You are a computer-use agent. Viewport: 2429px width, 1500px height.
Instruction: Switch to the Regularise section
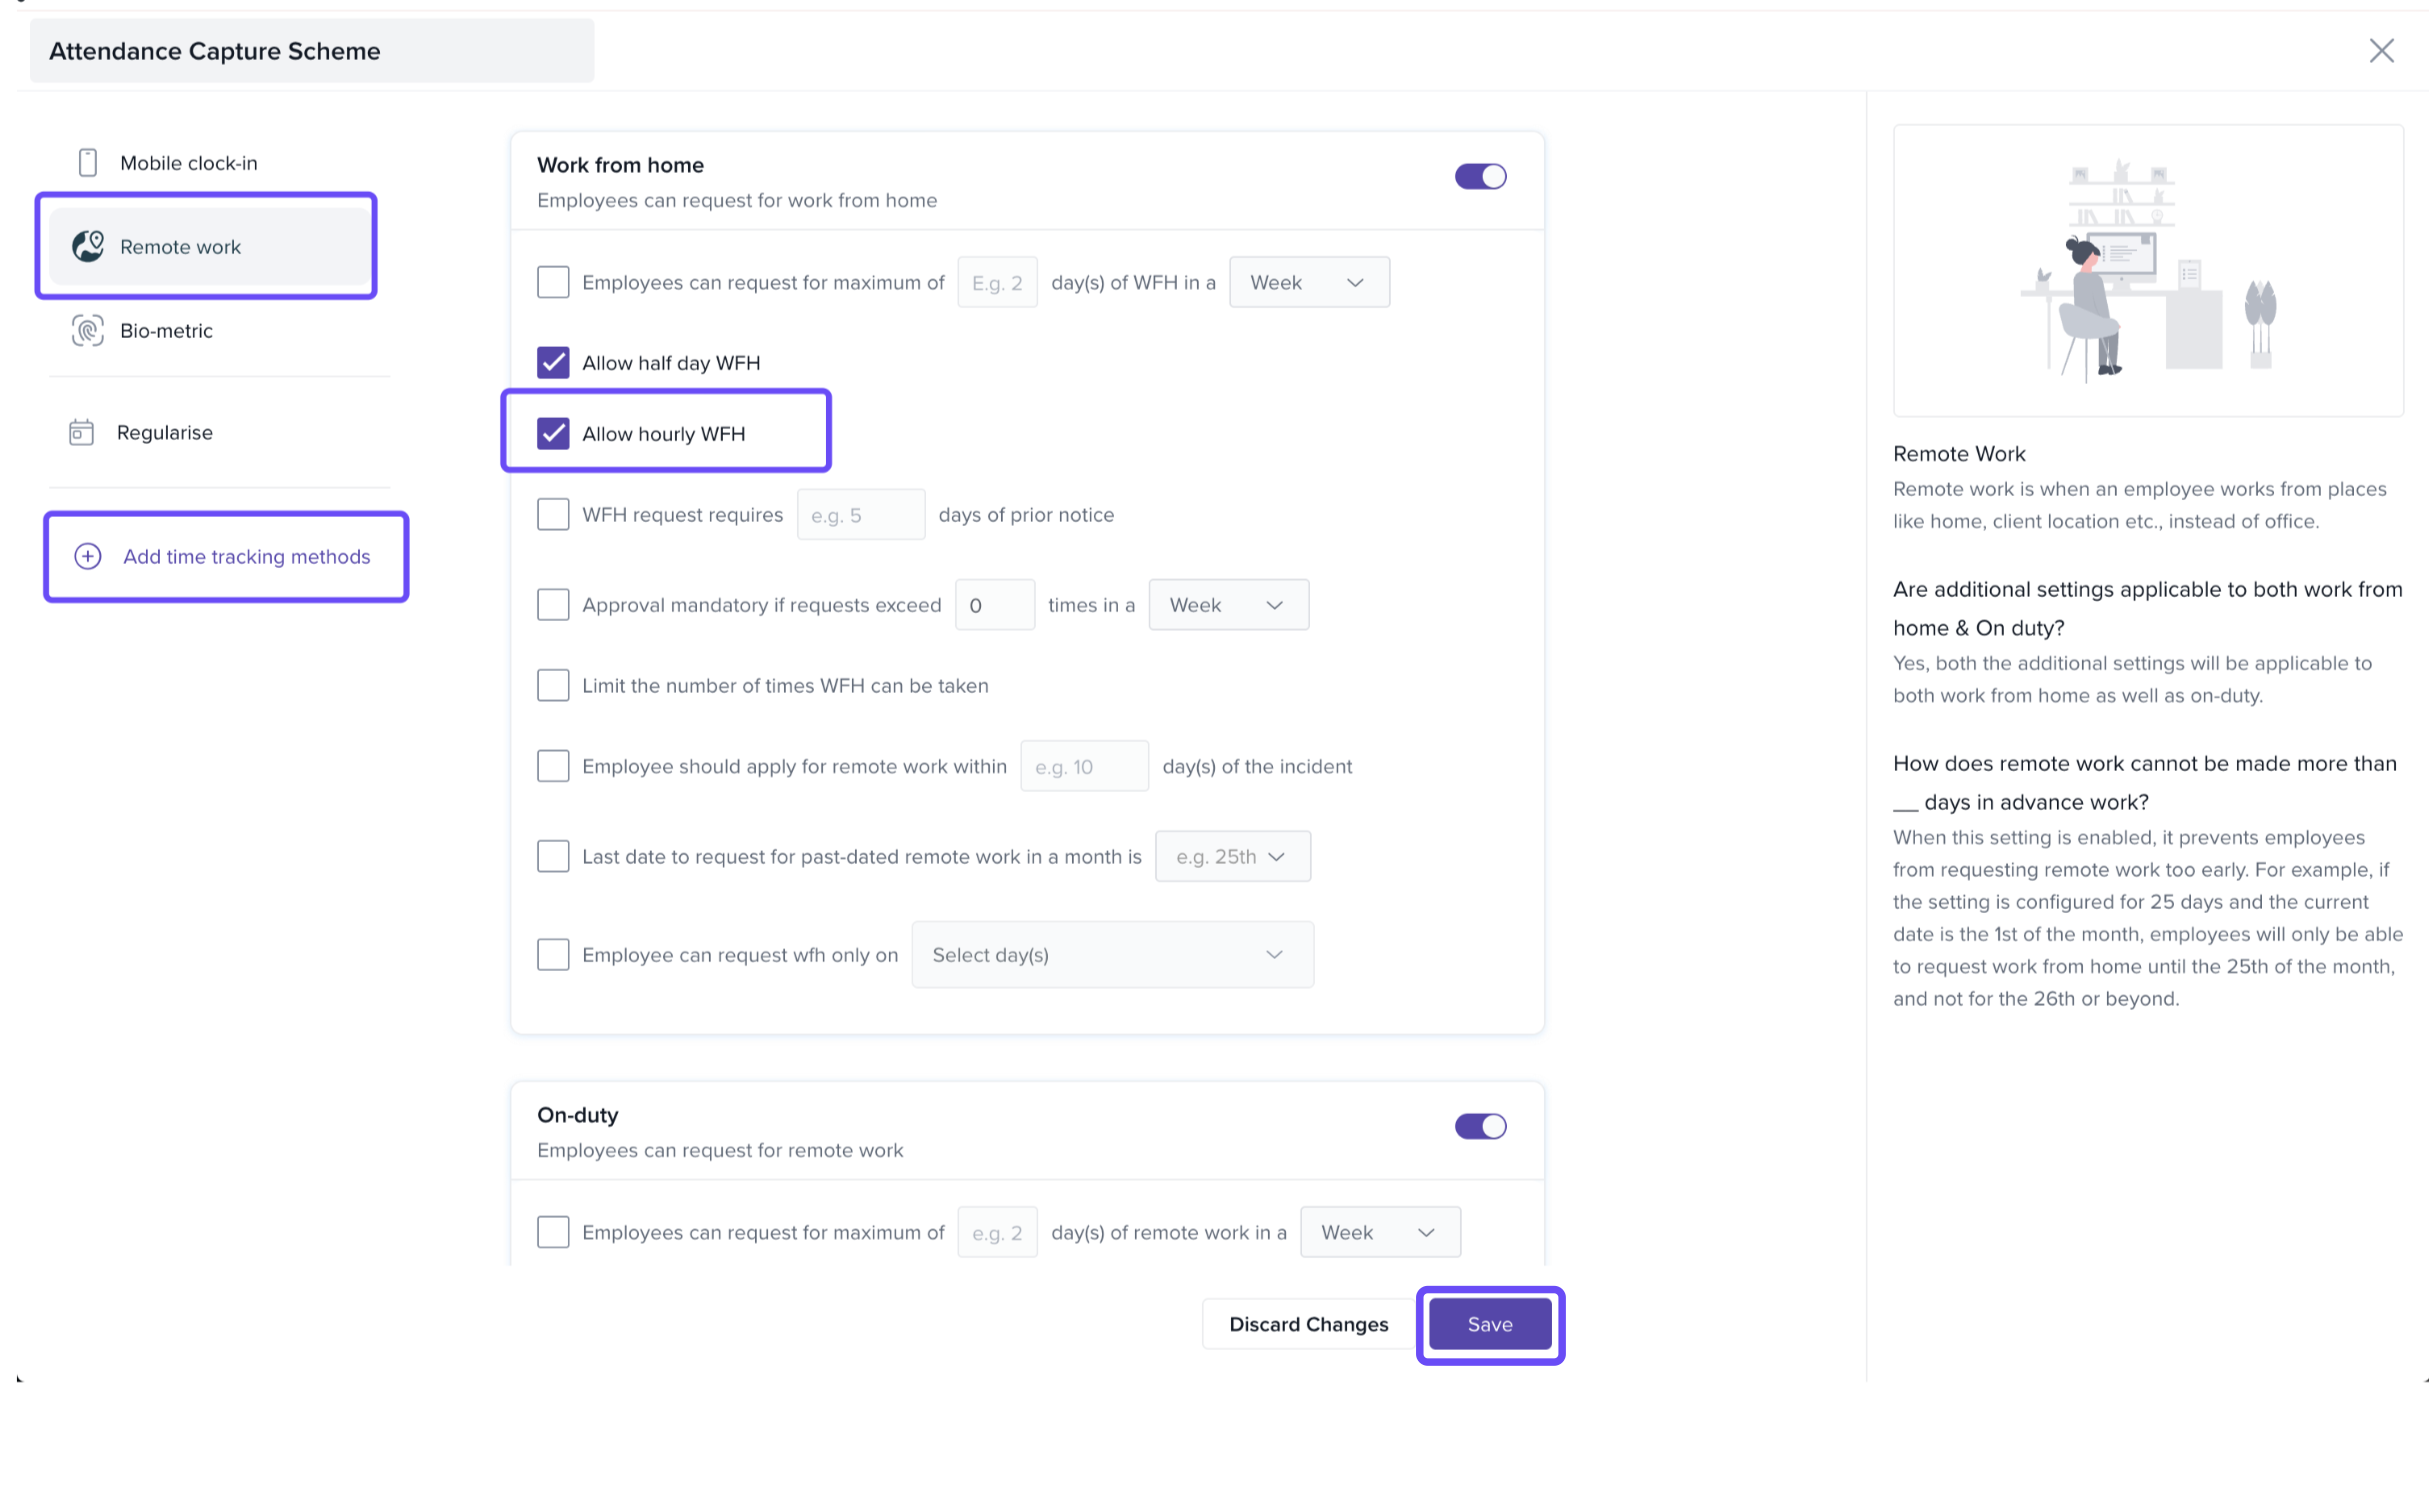tap(164, 433)
